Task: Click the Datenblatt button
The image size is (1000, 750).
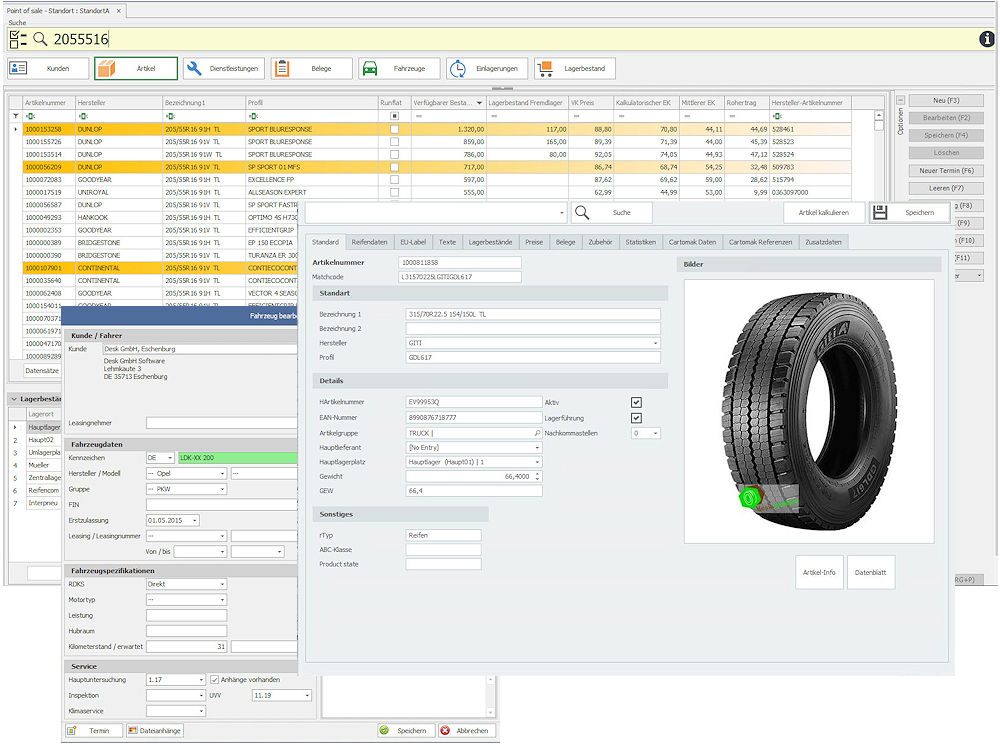Action: coord(871,572)
